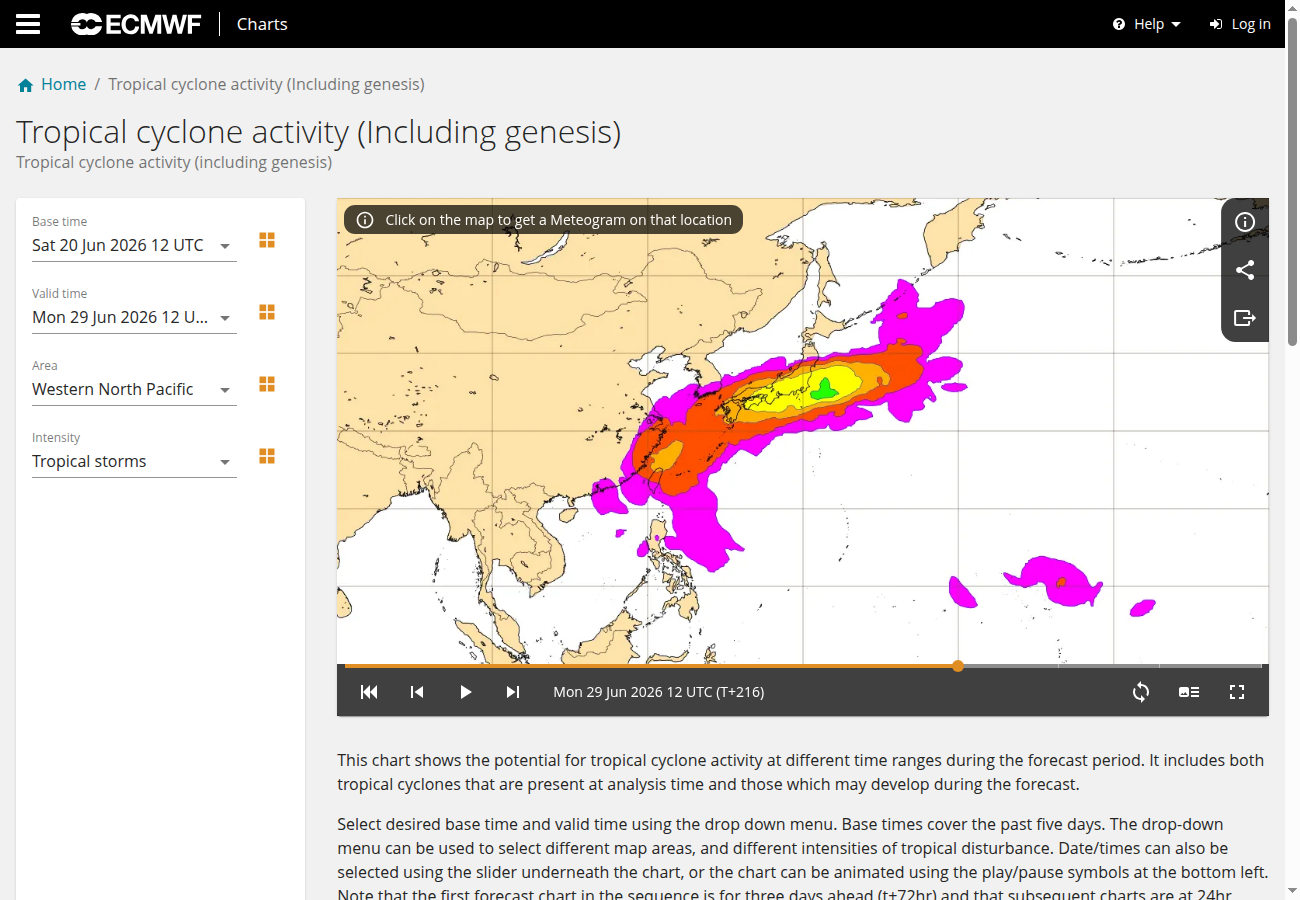
Task: Expand the Intensity dropdown showing Tropical storms
Action: click(134, 461)
